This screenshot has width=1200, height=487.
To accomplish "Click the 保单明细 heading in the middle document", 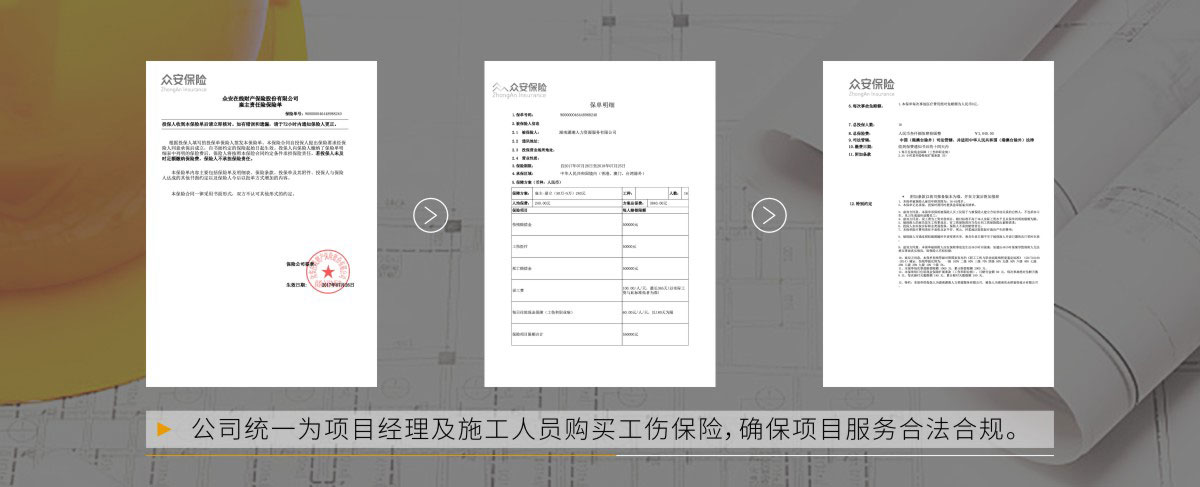I will coord(600,104).
